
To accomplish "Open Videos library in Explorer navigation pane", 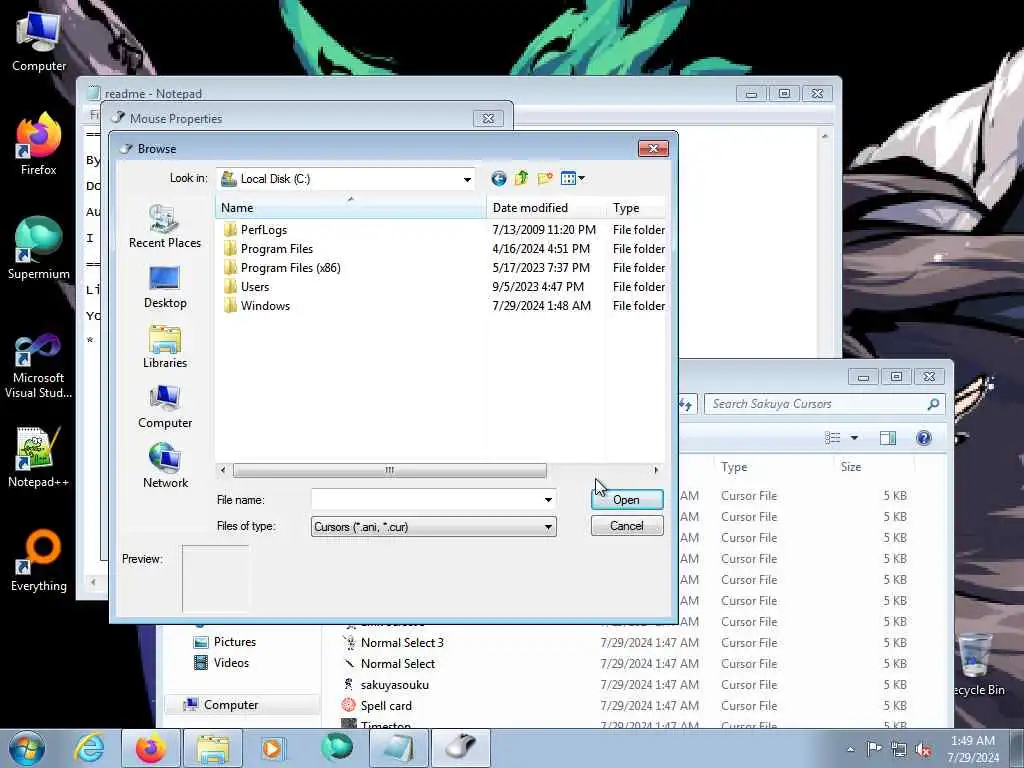I will tap(222, 663).
